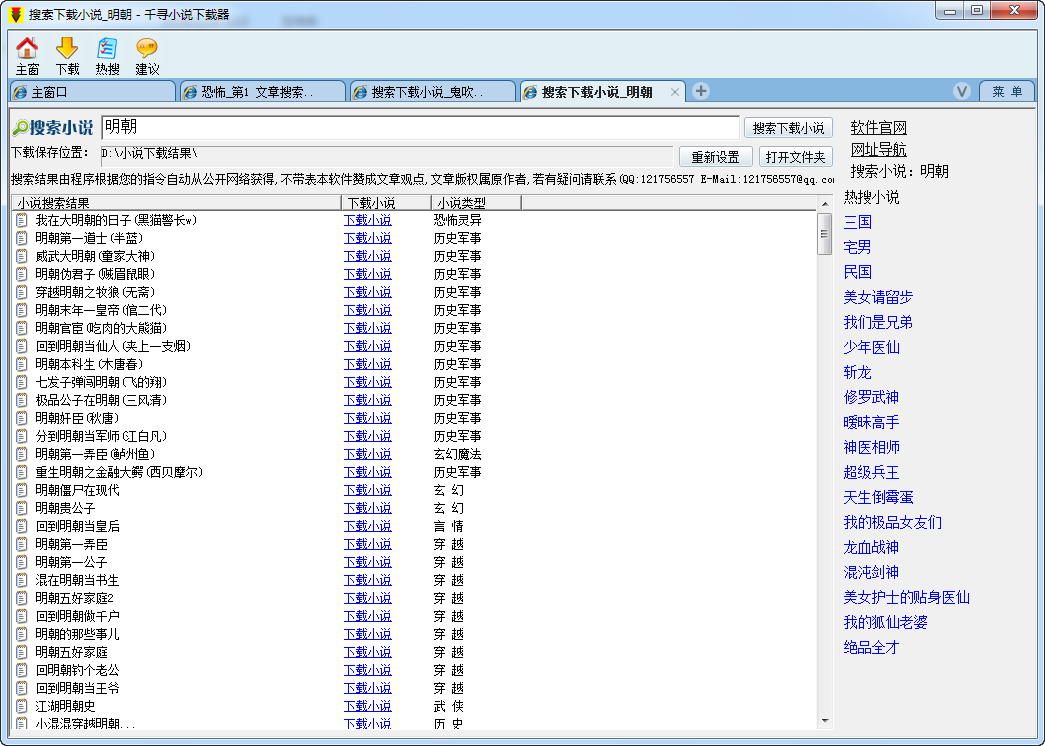Image resolution: width=1045 pixels, height=746 pixels.
Task: Close the 搜索下载小说_明朝 tab
Action: [x=676, y=90]
